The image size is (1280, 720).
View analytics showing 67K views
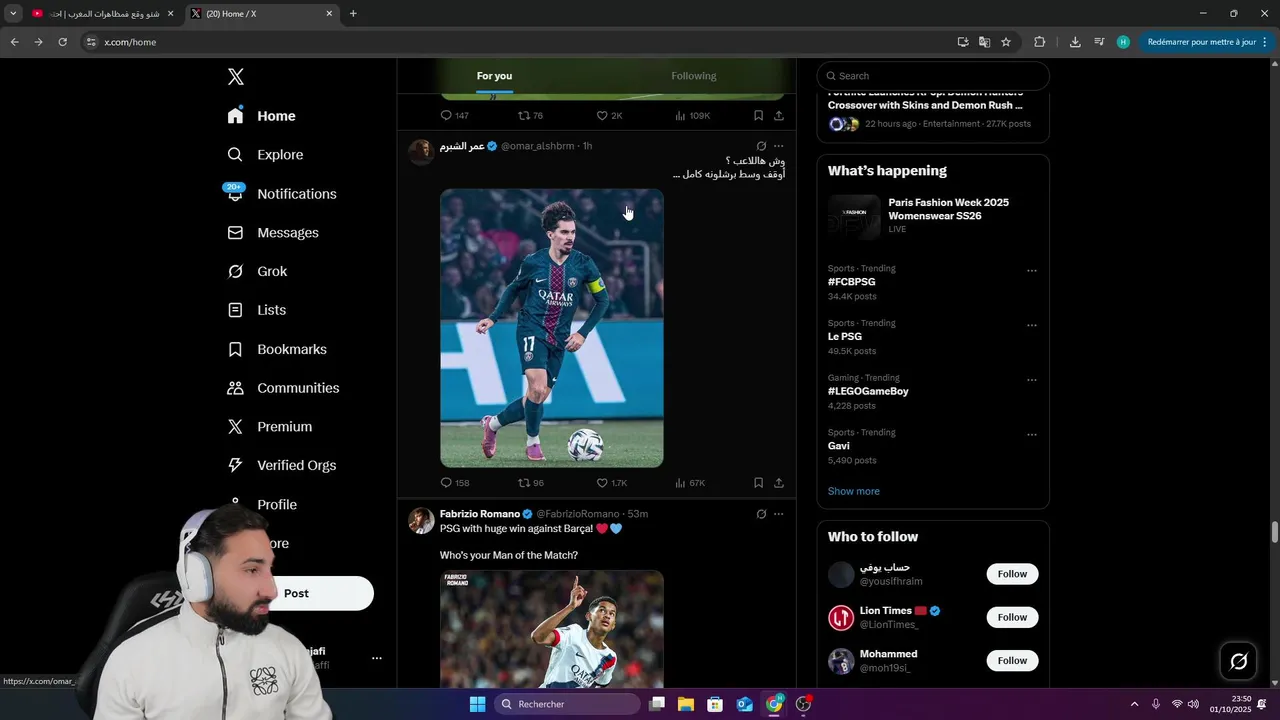[690, 483]
